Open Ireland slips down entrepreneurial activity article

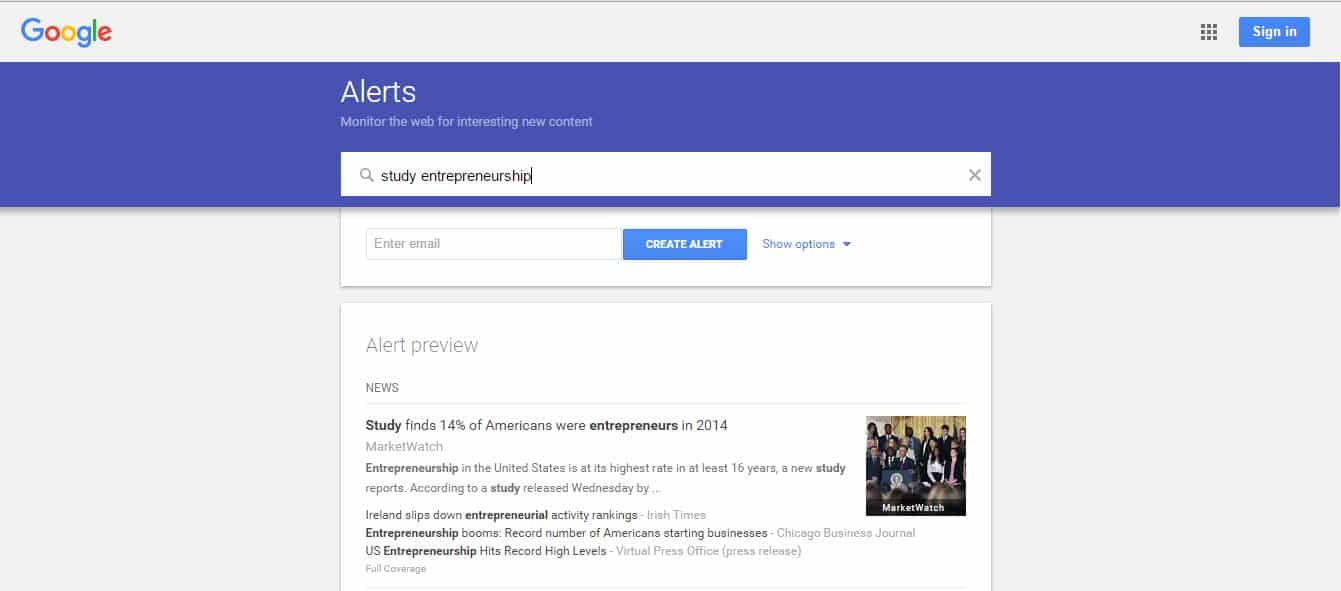501,515
